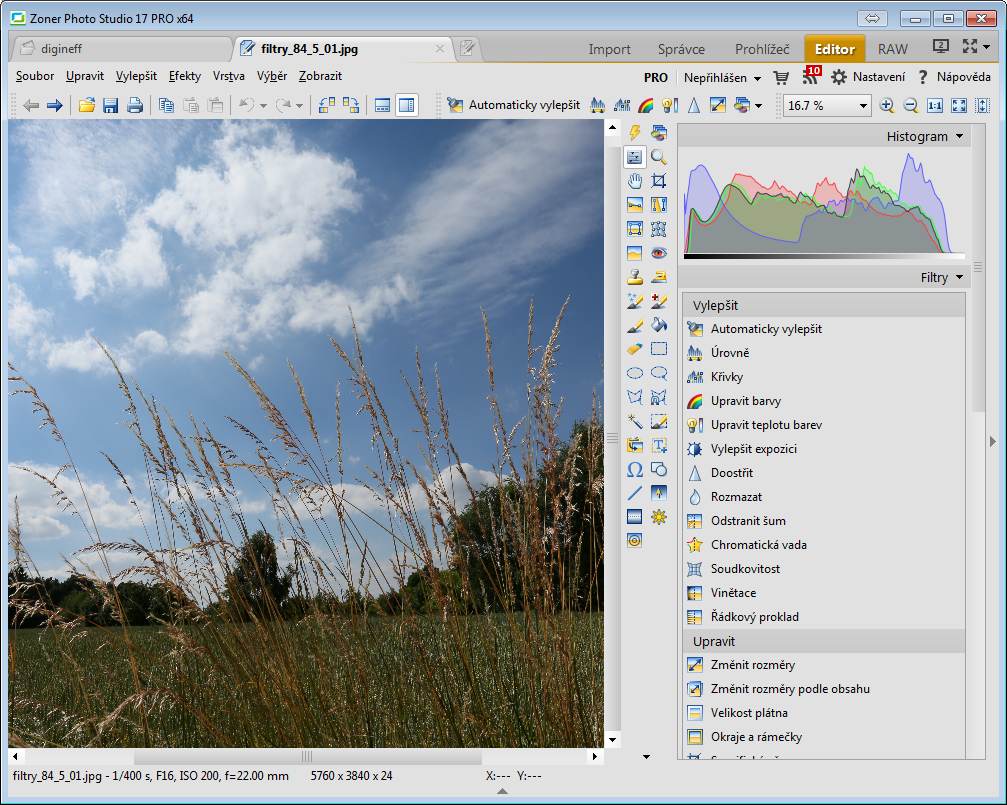The height and width of the screenshot is (805, 1007).
Task: Click the Save floppy disk icon
Action: point(110,105)
